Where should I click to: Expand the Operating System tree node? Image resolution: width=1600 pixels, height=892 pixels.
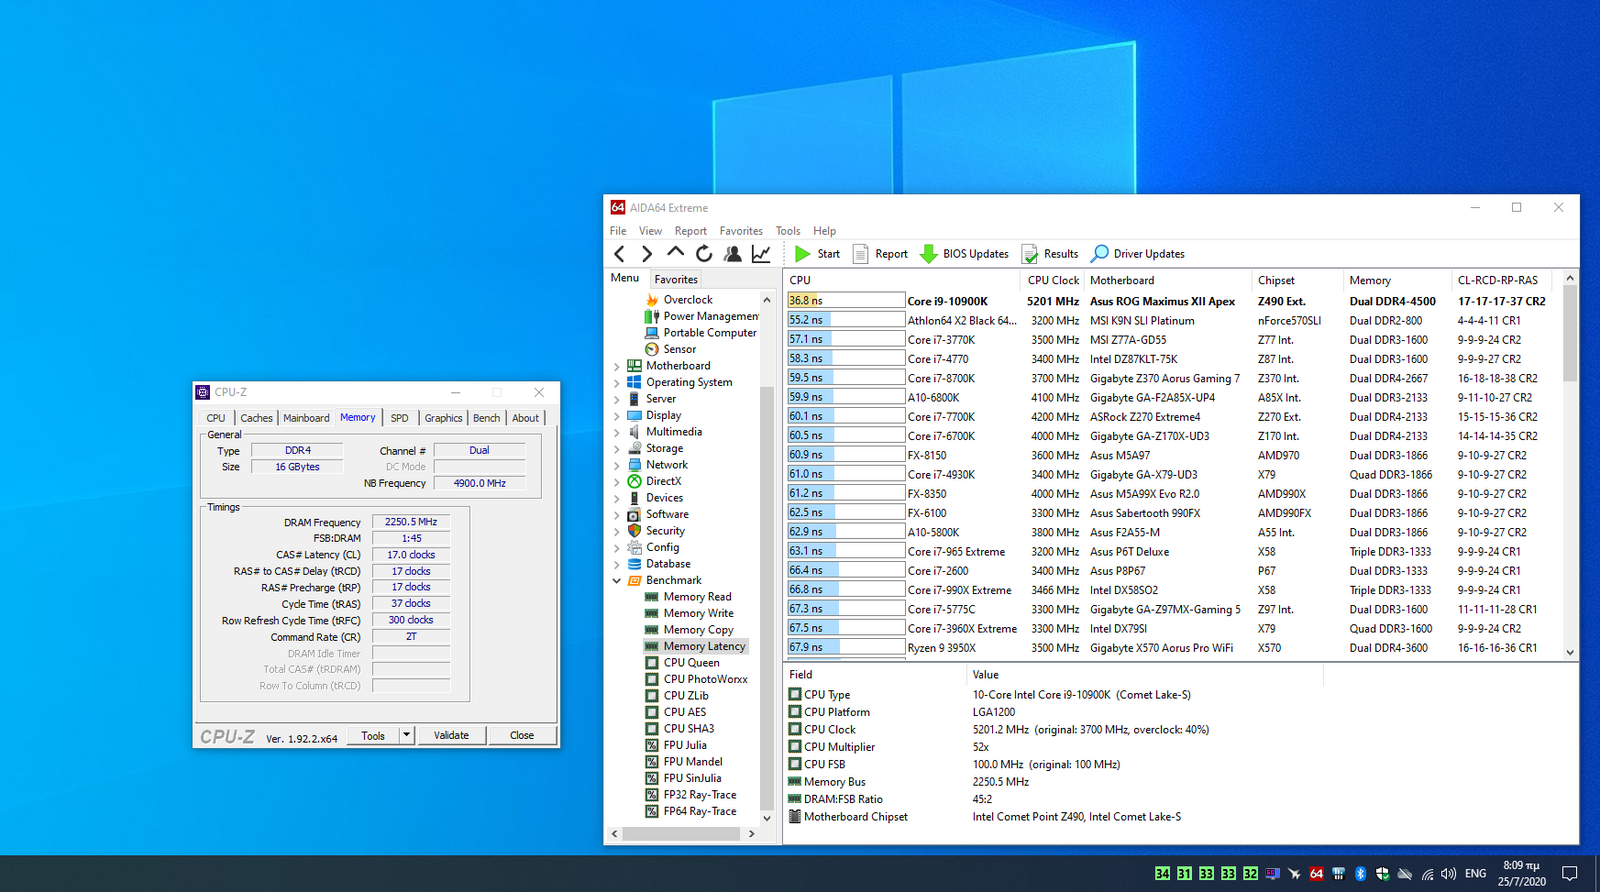(x=616, y=383)
